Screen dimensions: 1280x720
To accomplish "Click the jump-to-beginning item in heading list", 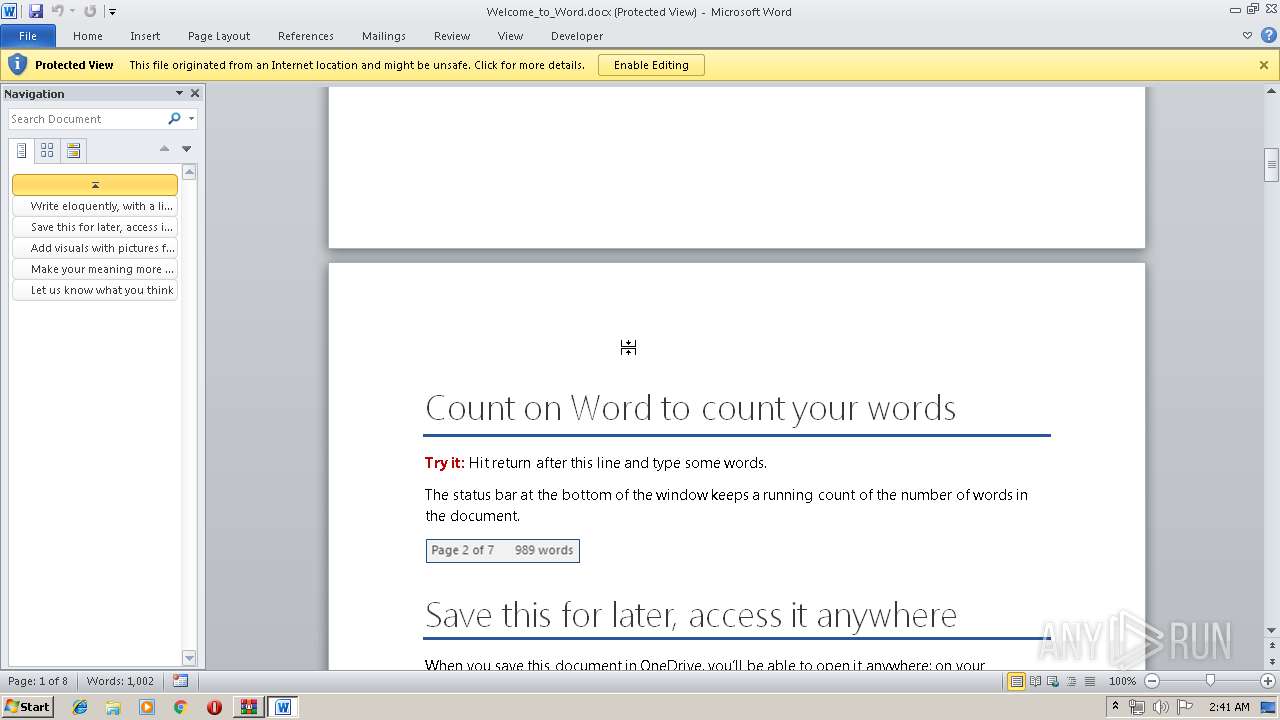I will tap(95, 185).
